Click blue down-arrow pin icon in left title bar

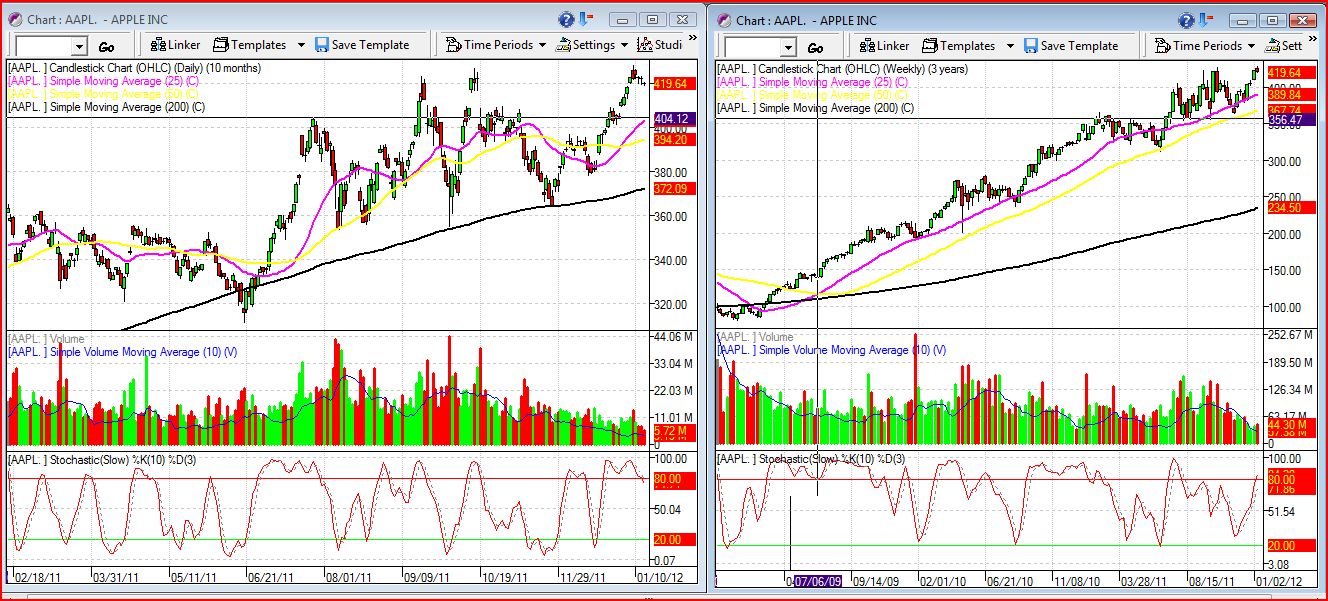coord(585,19)
